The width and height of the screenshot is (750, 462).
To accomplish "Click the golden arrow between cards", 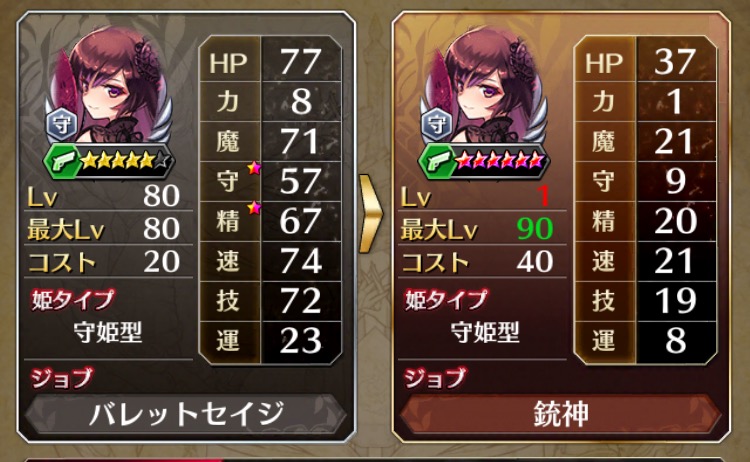I will [371, 213].
